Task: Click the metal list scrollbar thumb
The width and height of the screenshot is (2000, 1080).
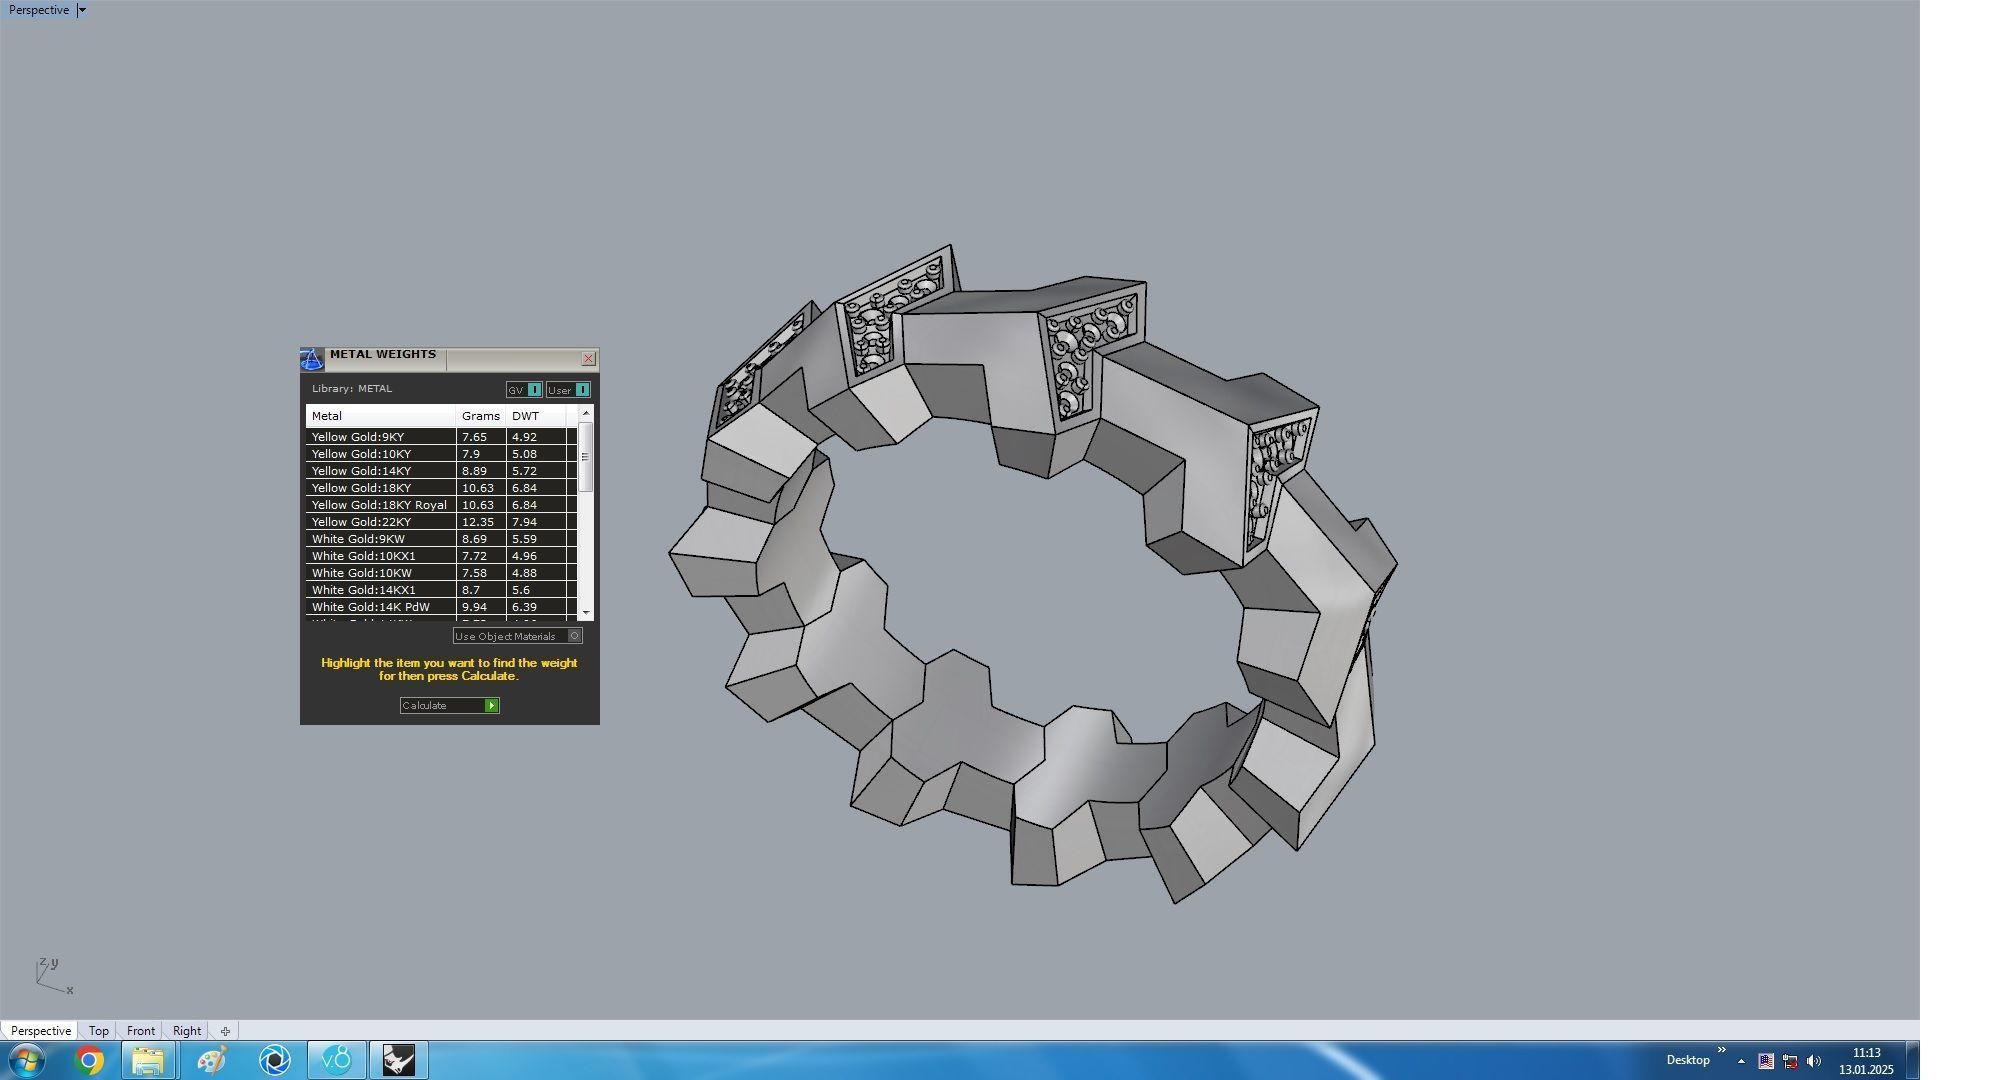Action: click(586, 457)
